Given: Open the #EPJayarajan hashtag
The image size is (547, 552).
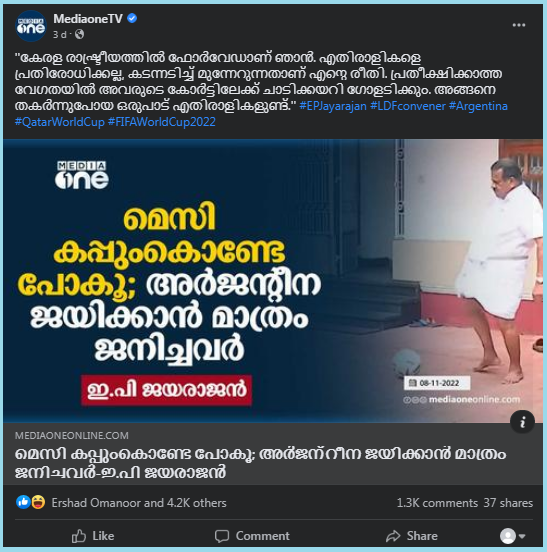Looking at the screenshot, I should coord(333,106).
